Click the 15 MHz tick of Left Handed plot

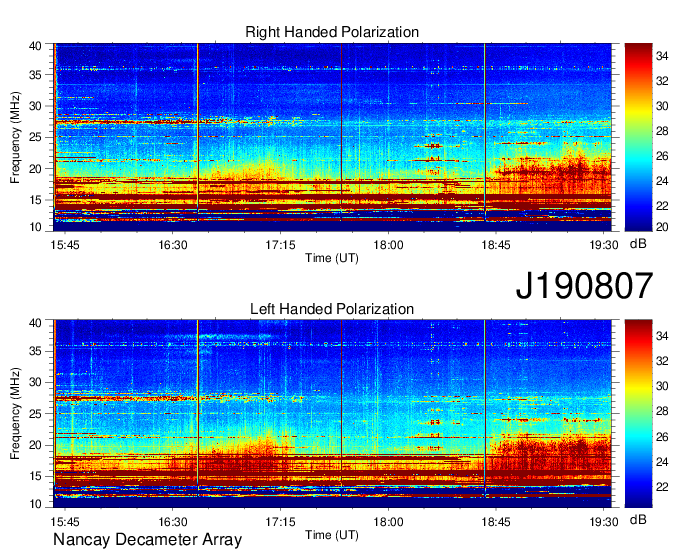pyautogui.click(x=35, y=477)
